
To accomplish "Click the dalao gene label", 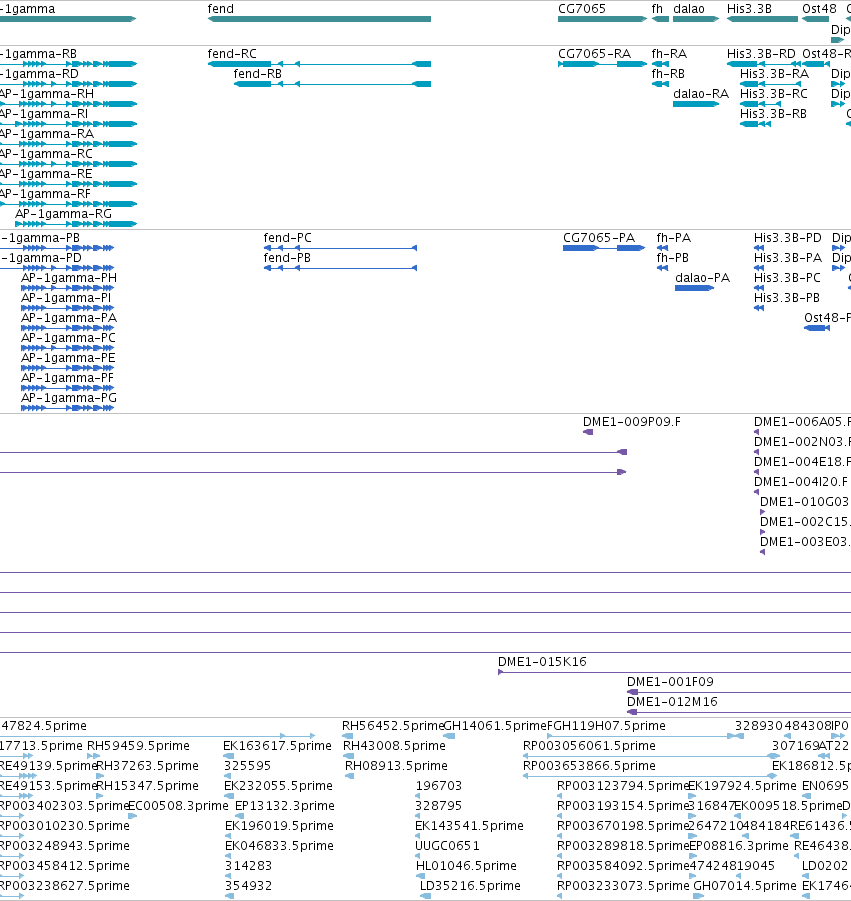I will pyautogui.click(x=689, y=9).
